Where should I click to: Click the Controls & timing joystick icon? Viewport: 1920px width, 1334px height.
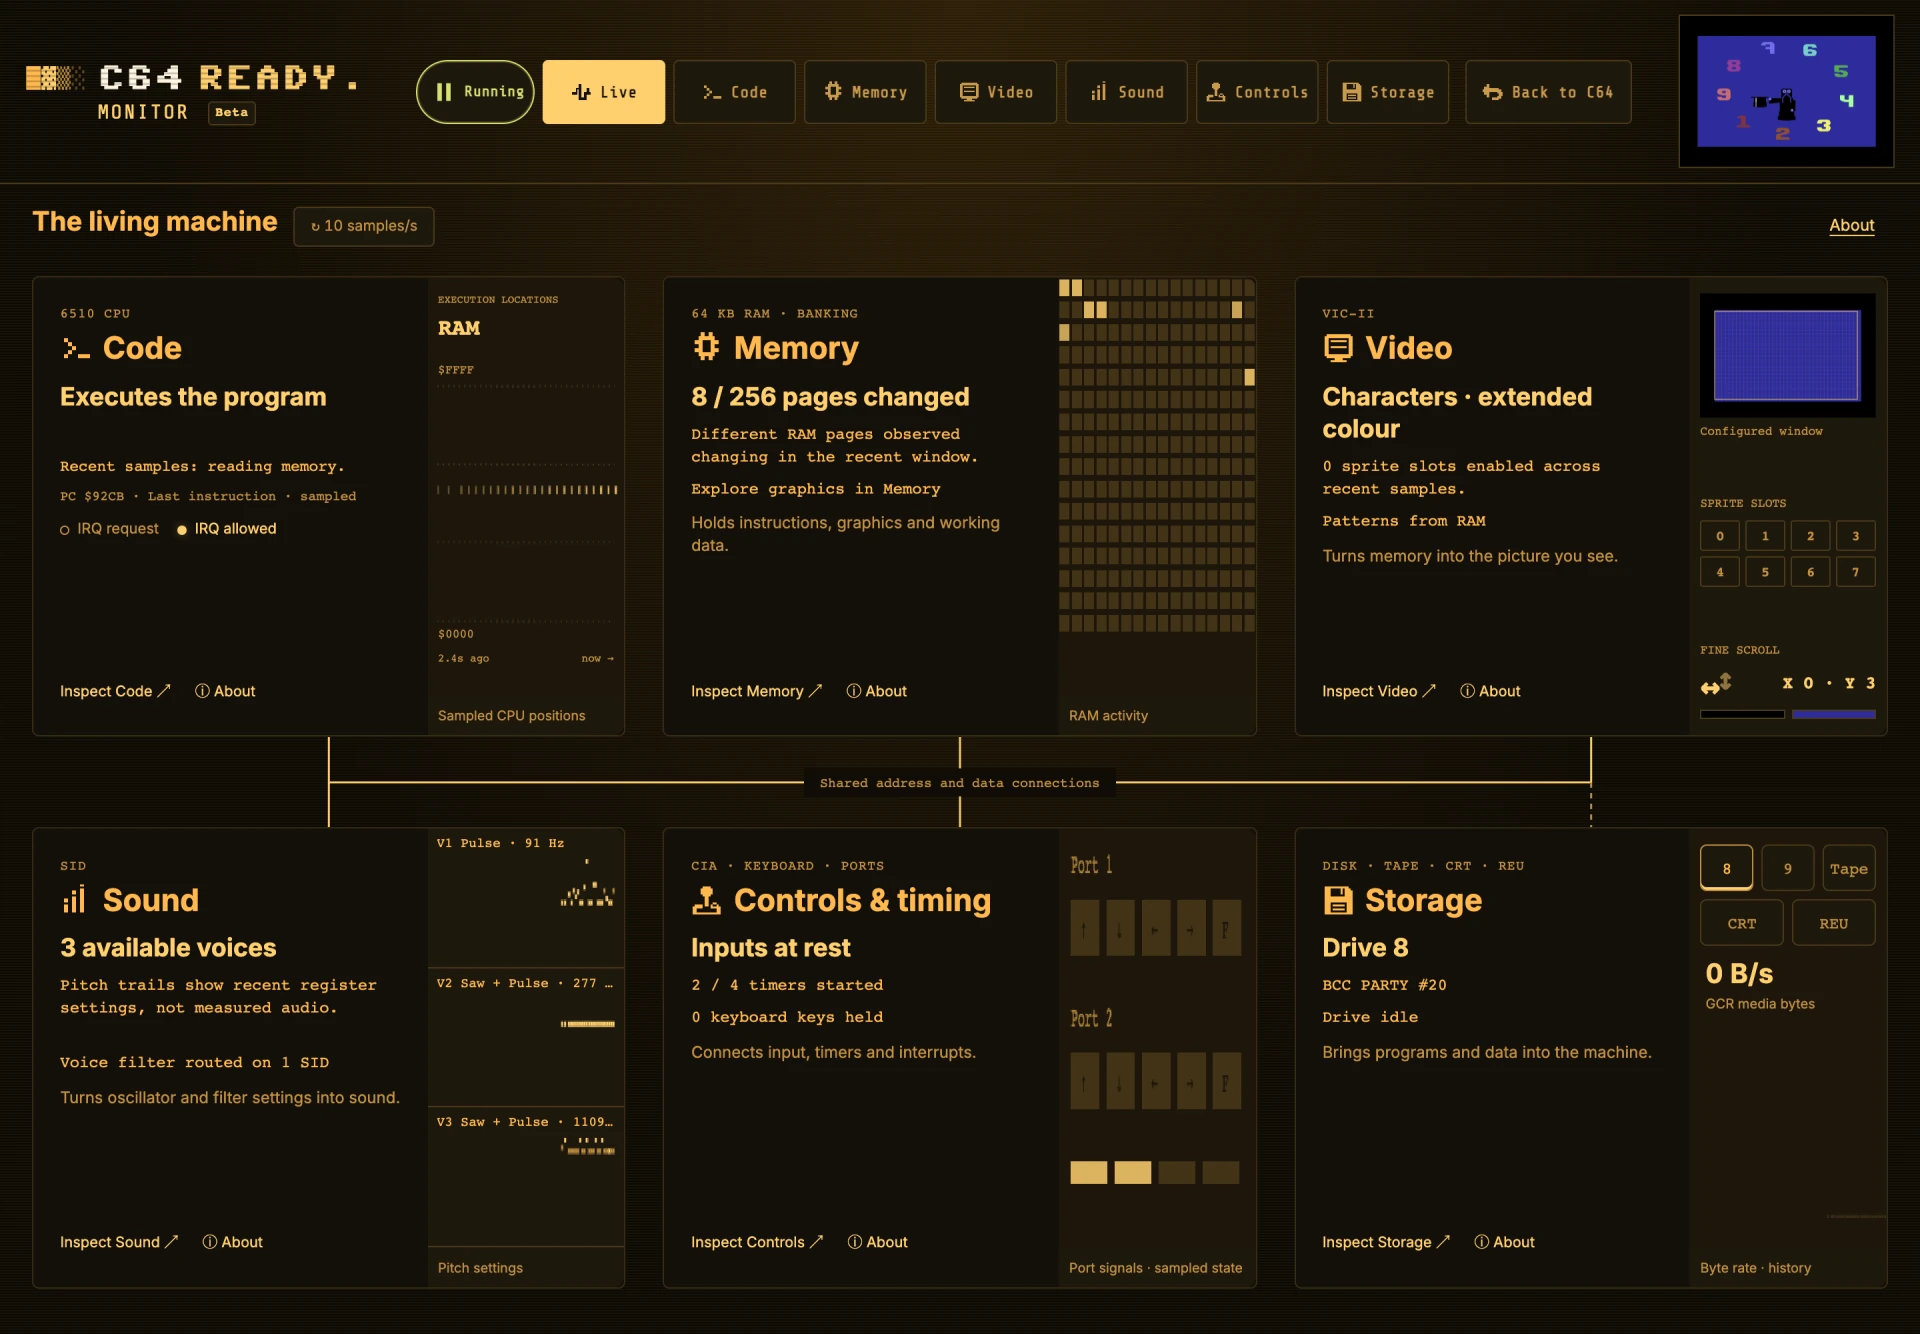706,900
